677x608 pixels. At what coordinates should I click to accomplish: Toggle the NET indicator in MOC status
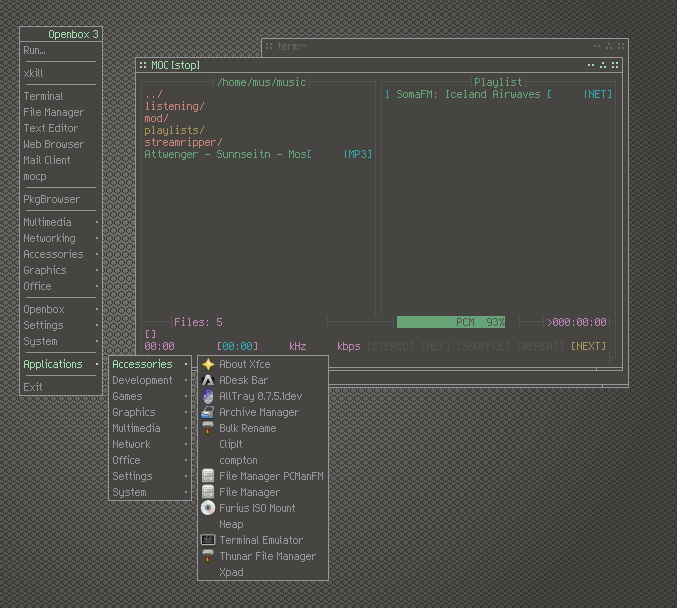pyautogui.click(x=435, y=346)
